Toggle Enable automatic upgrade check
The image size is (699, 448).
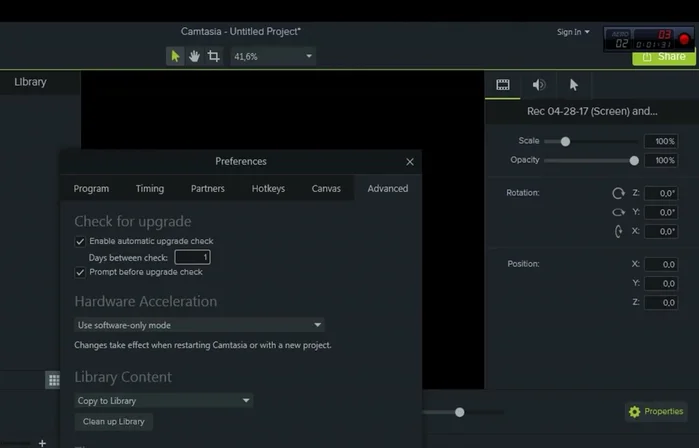[80, 242]
